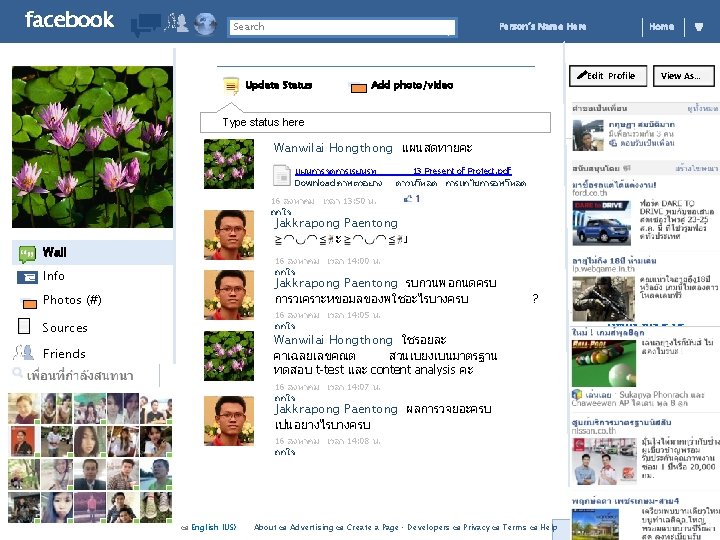Click Edit Profile button
This screenshot has width=720, height=540.
[608, 76]
